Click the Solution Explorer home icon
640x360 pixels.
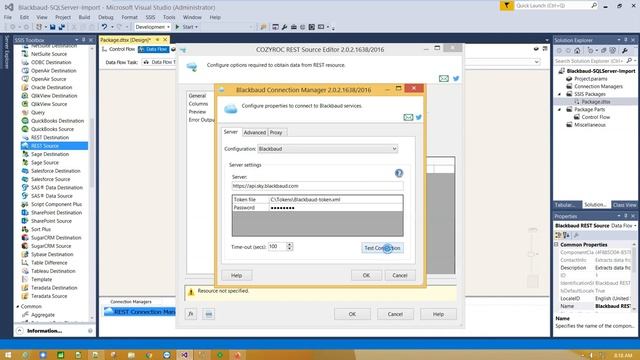tap(577, 51)
